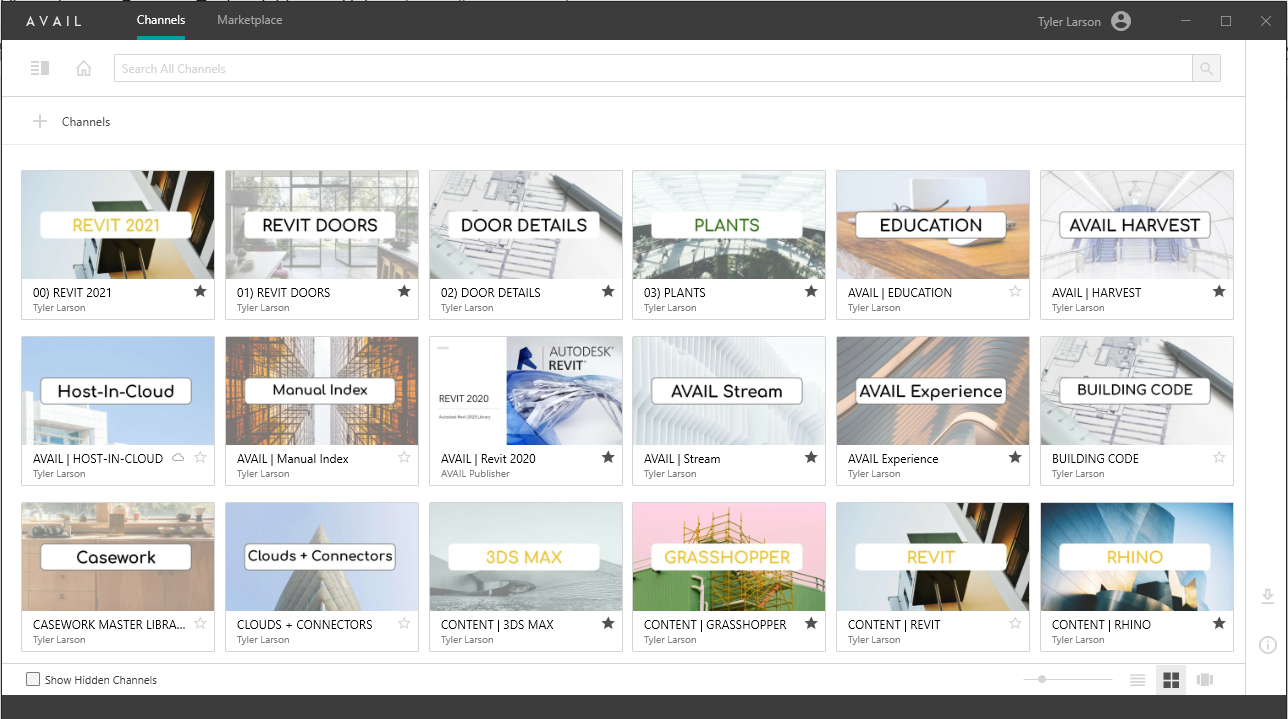This screenshot has width=1288, height=719.
Task: Open the AVAIL Experience thumbnail image
Action: point(933,391)
